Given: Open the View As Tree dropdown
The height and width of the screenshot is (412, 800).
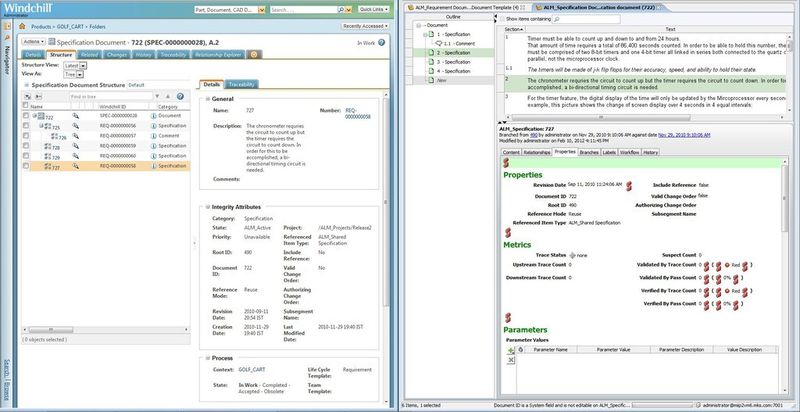Looking at the screenshot, I should coord(73,74).
